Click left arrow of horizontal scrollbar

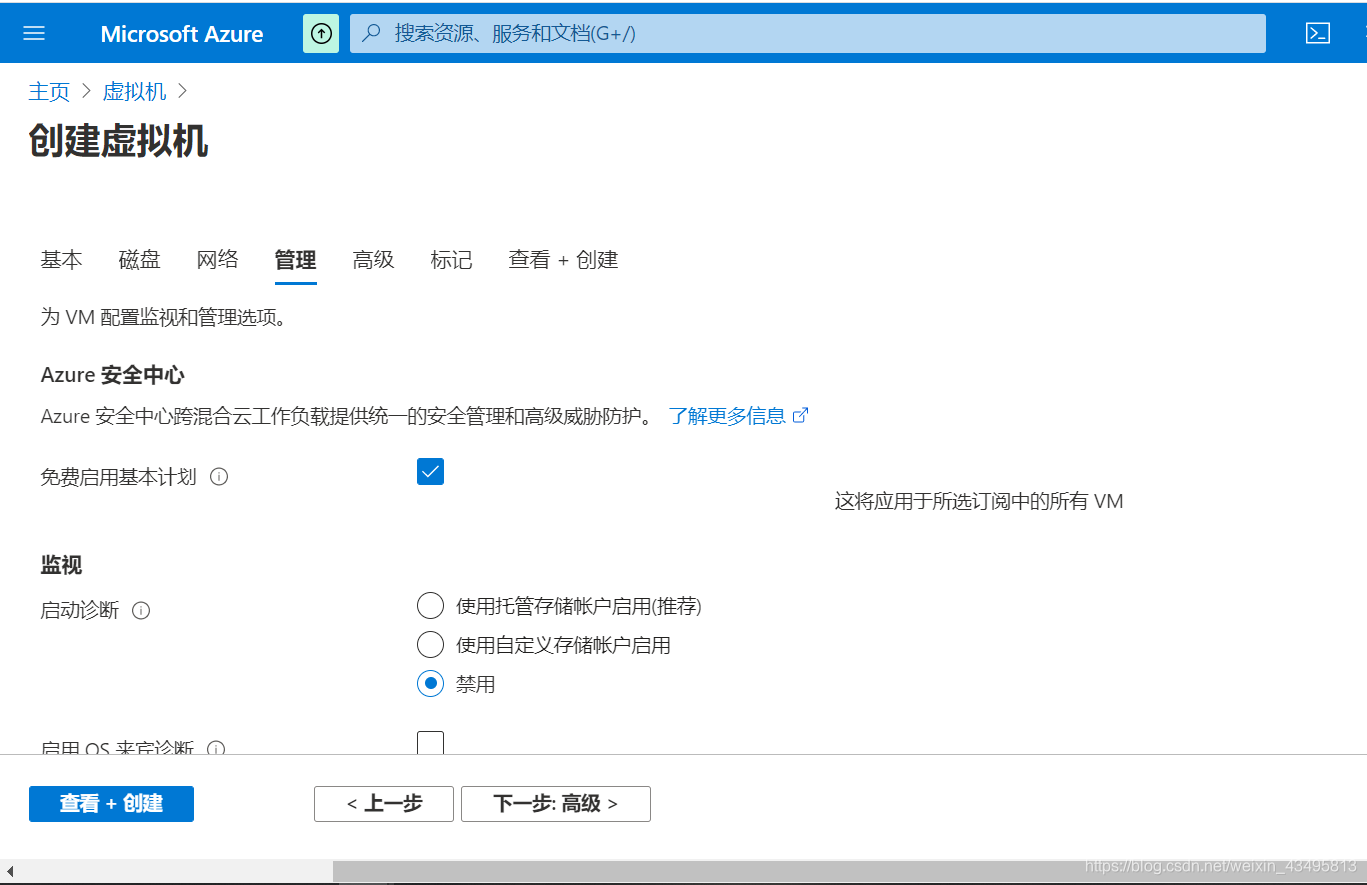[10, 871]
